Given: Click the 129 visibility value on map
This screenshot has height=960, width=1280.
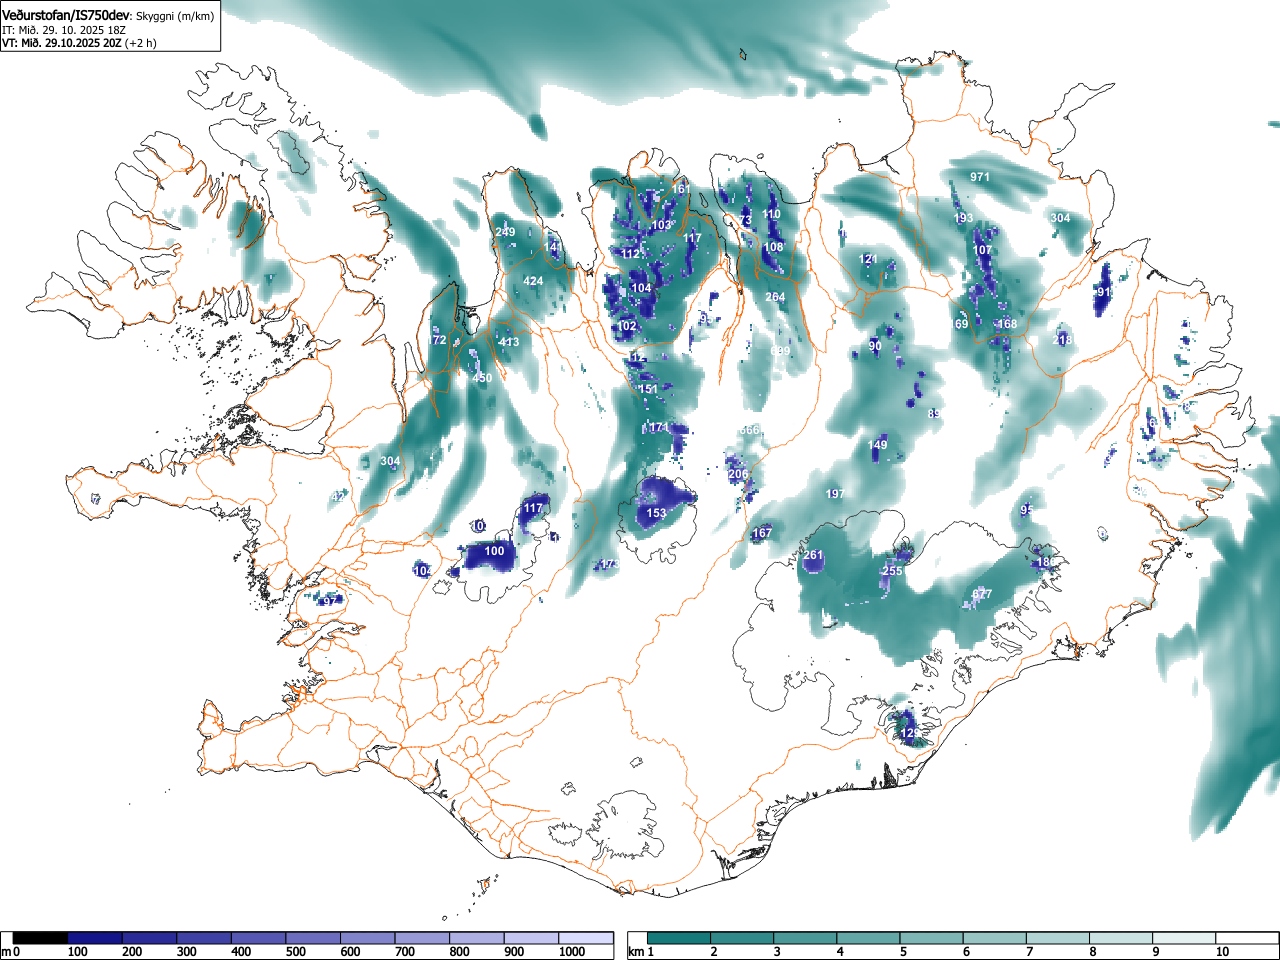Looking at the screenshot, I should coord(909,734).
